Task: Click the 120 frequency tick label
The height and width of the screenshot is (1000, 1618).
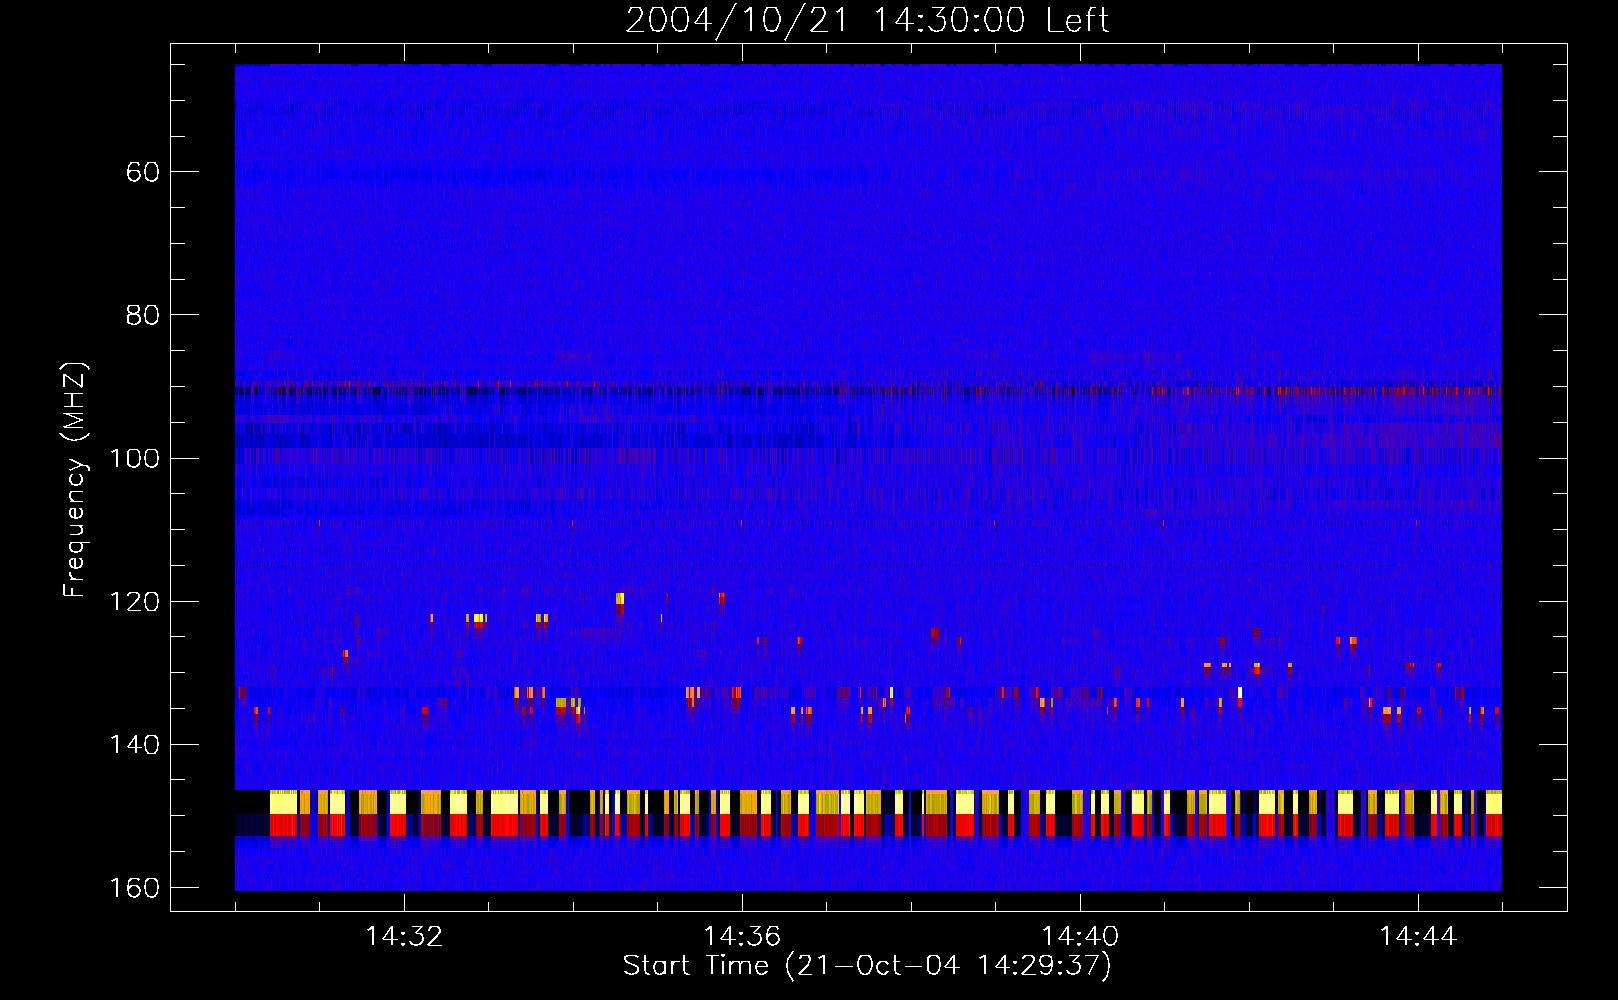Action: (x=134, y=601)
